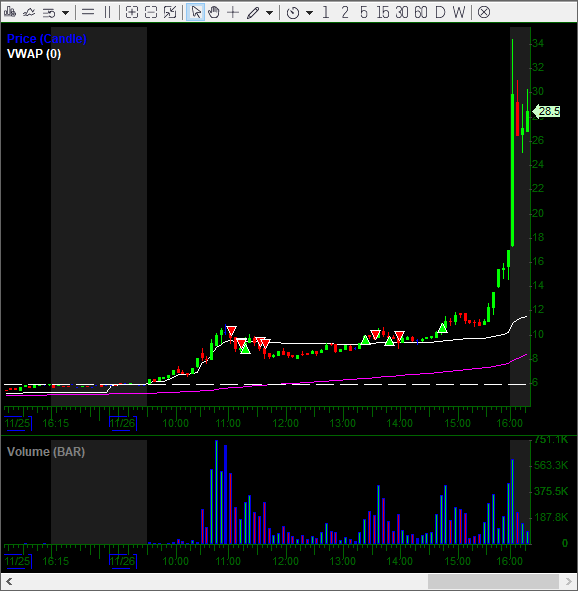Click the circled X remove icon

[x=484, y=12]
